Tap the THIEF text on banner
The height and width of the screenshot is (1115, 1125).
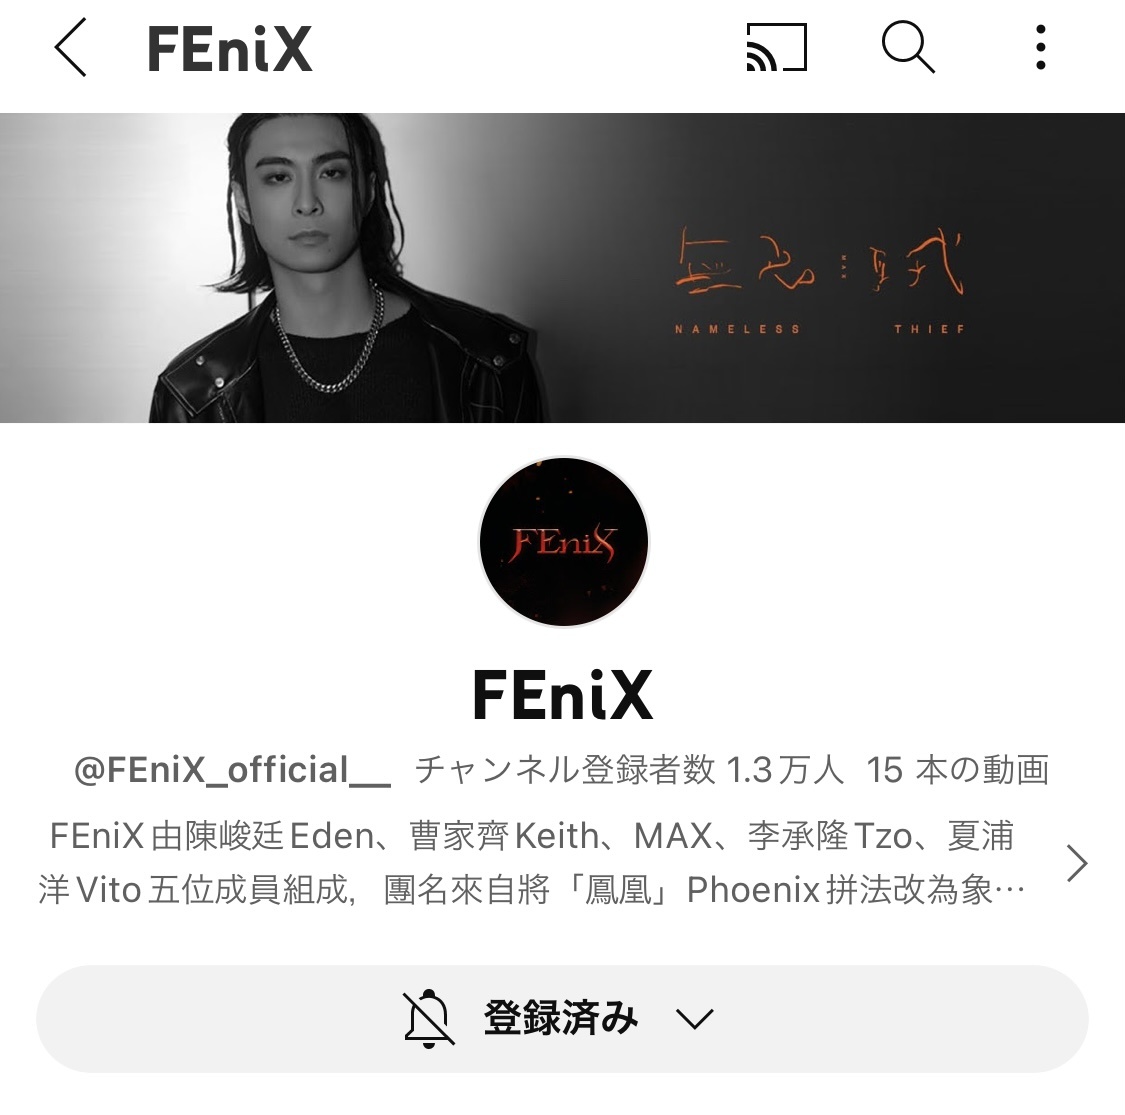(x=930, y=329)
